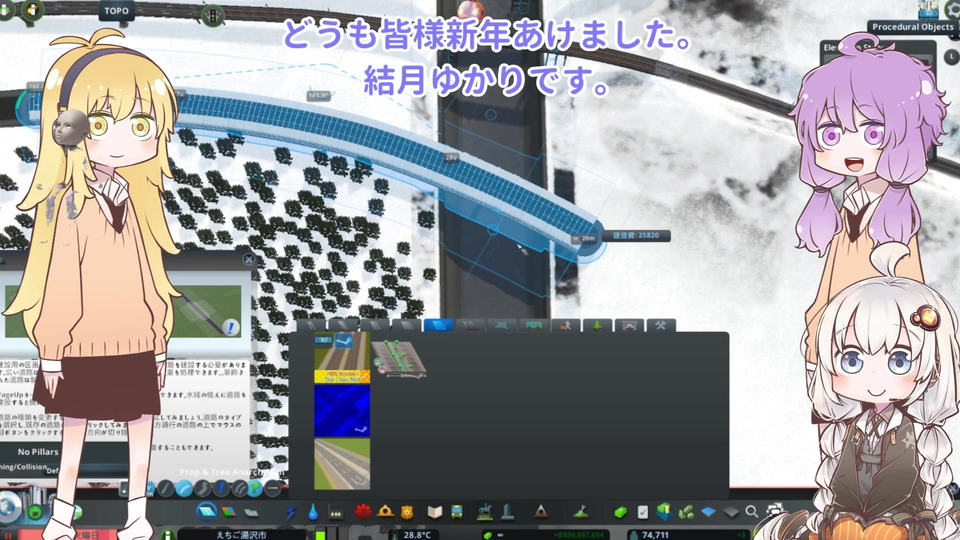Open the Water and sewage droplet icon

pos(313,511)
